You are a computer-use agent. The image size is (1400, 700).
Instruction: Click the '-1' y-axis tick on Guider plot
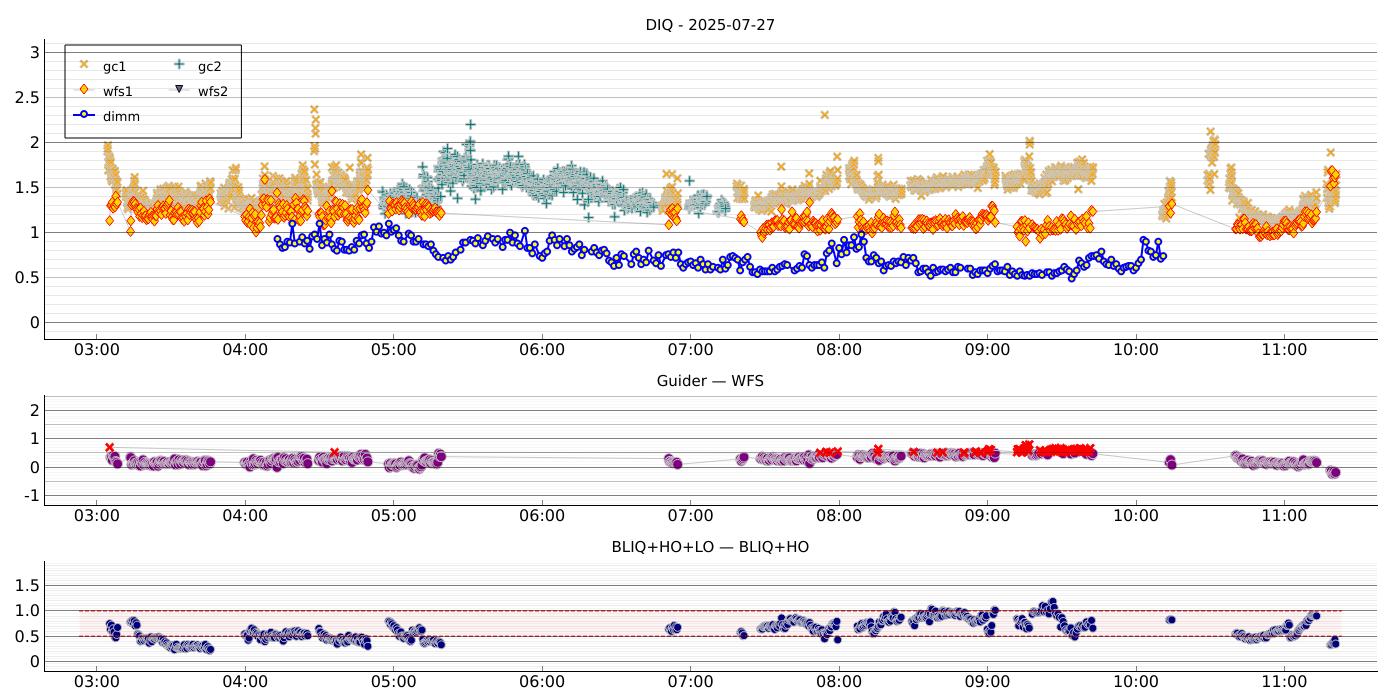[x=30, y=496]
